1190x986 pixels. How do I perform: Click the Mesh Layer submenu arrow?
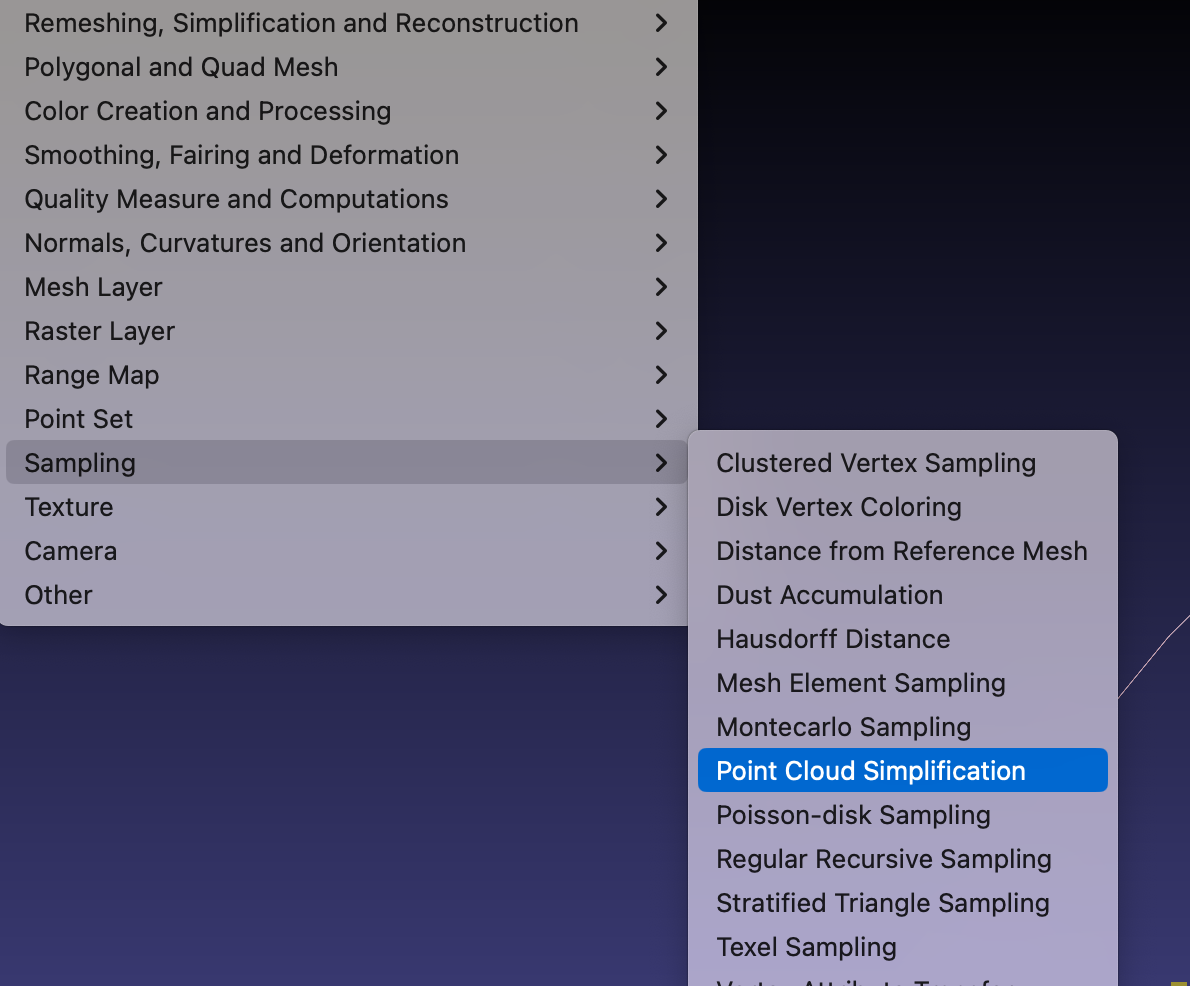coord(661,287)
